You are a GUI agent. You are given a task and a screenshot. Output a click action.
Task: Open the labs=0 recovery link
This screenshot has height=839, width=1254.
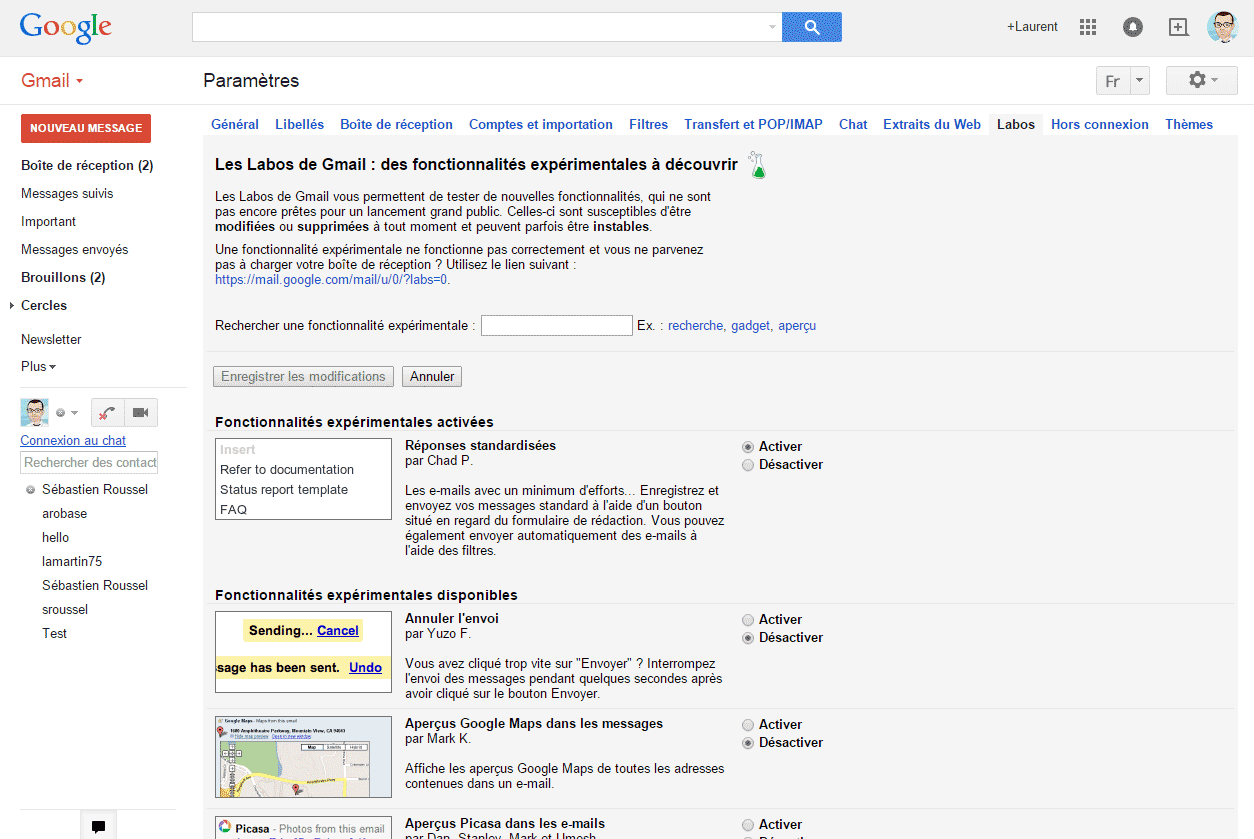coord(331,280)
